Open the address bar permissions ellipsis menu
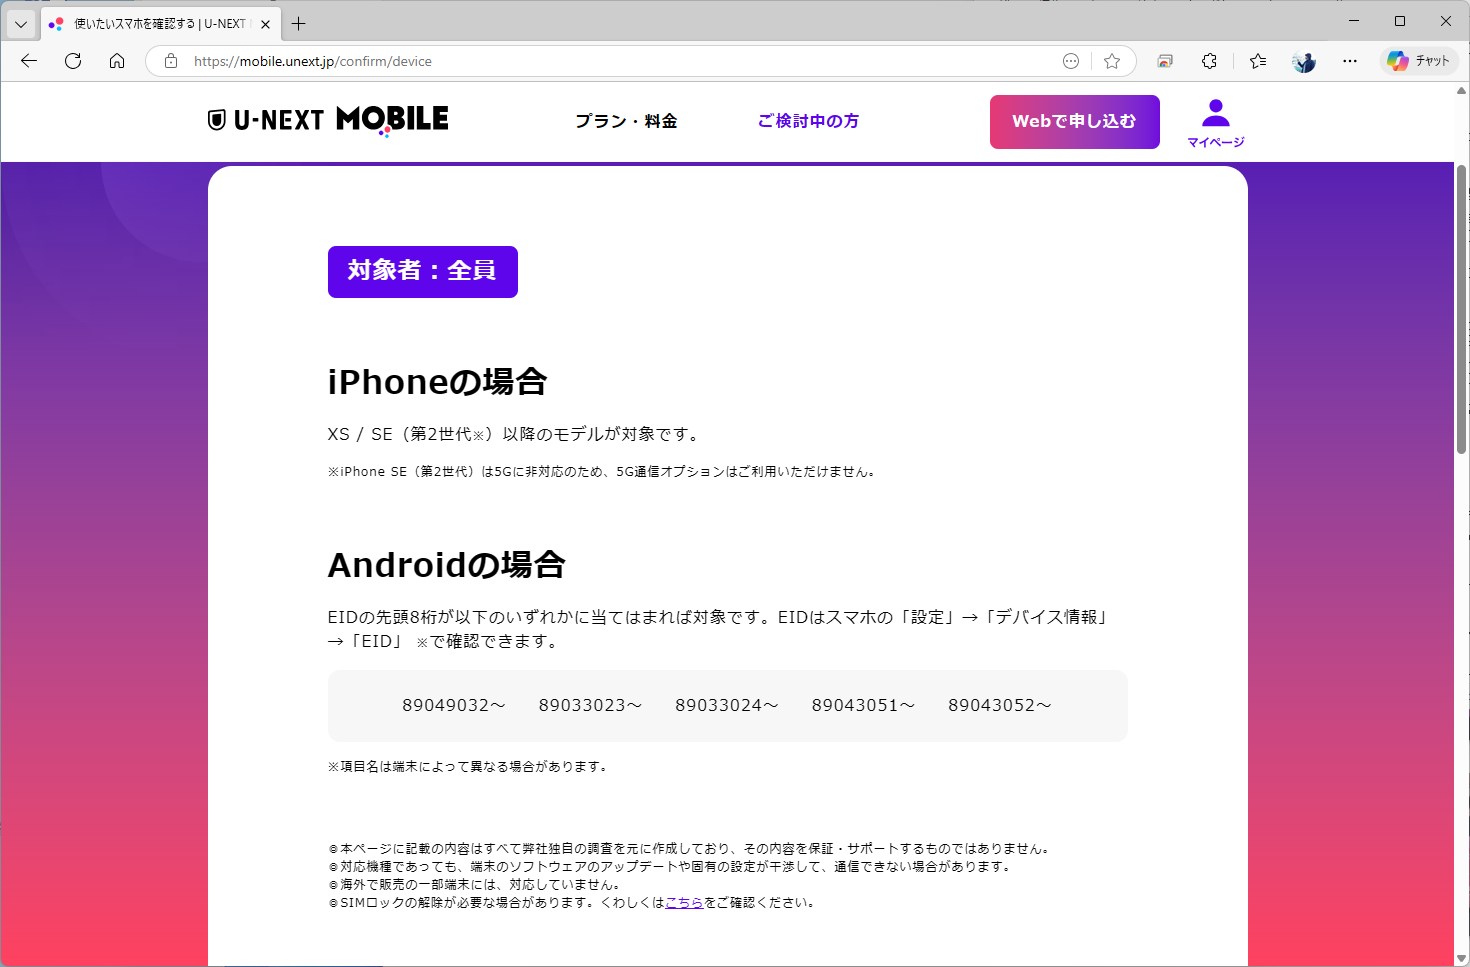 pos(1070,61)
